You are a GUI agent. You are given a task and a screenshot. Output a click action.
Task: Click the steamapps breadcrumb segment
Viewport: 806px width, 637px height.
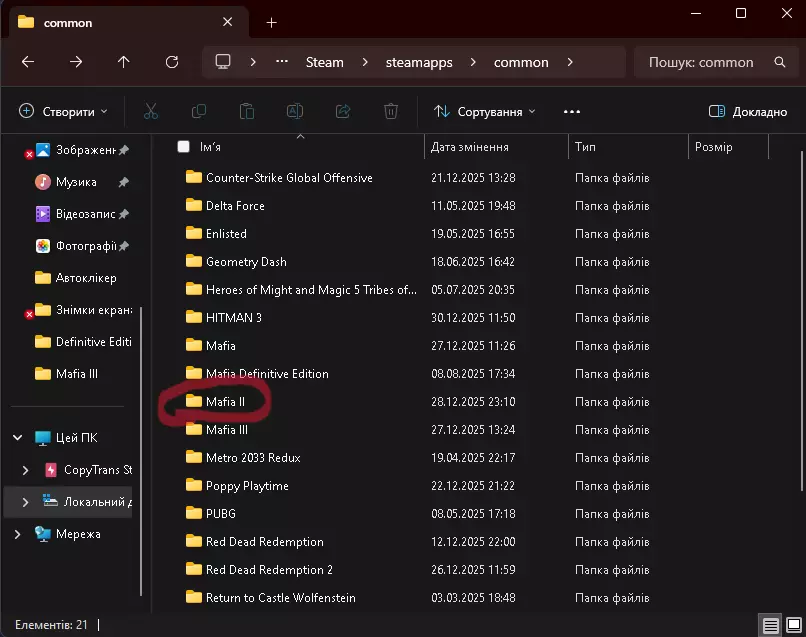pos(419,62)
